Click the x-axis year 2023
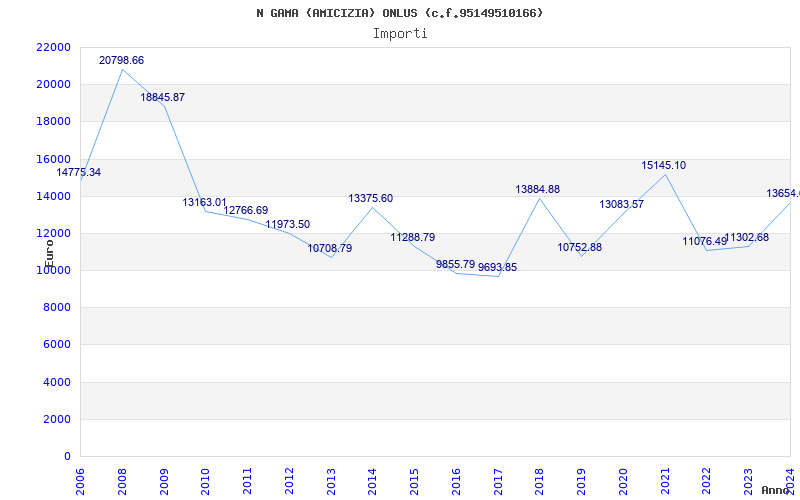The height and width of the screenshot is (500, 800). [x=748, y=481]
